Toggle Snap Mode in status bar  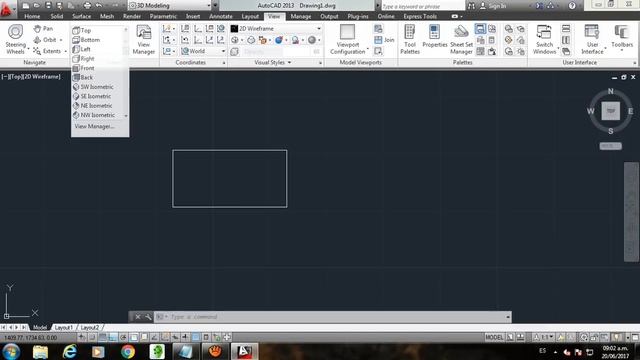point(92,337)
